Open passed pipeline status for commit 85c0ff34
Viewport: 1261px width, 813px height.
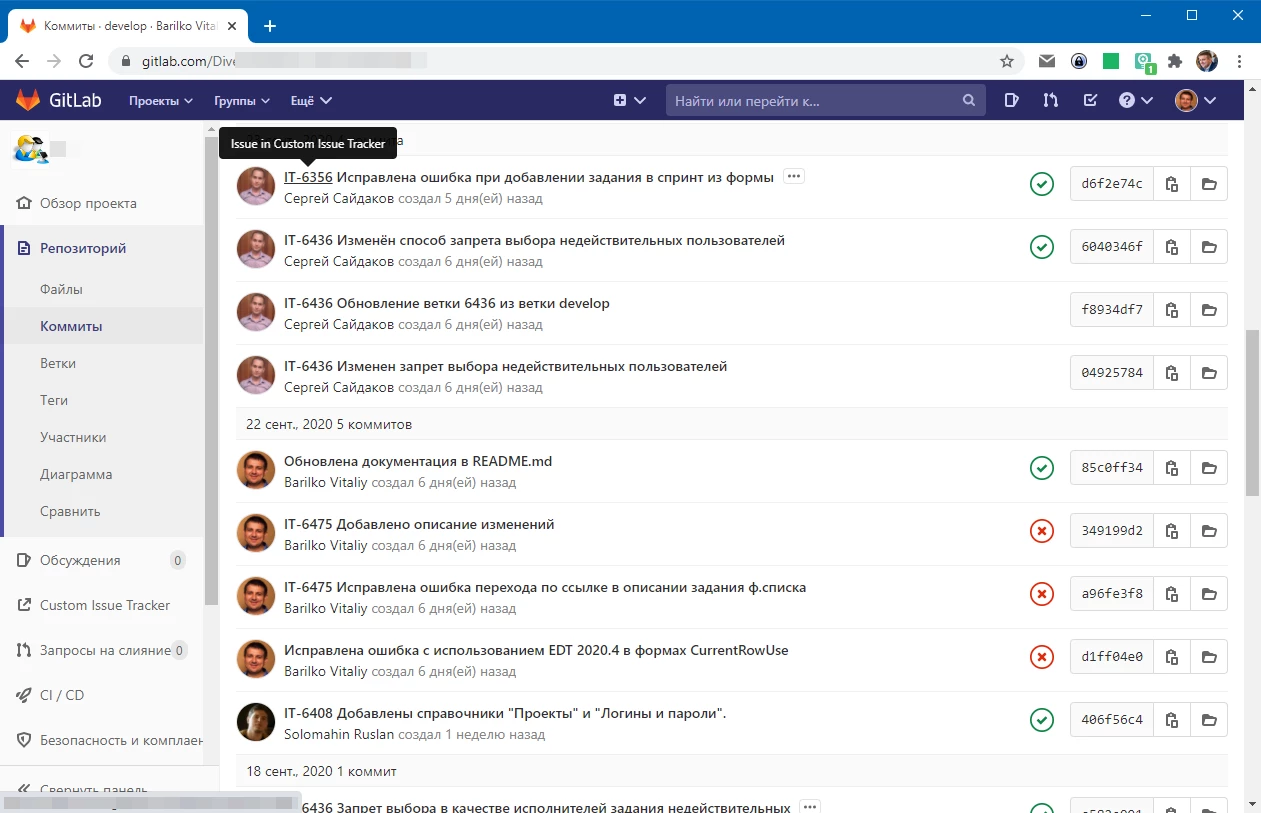point(1042,467)
